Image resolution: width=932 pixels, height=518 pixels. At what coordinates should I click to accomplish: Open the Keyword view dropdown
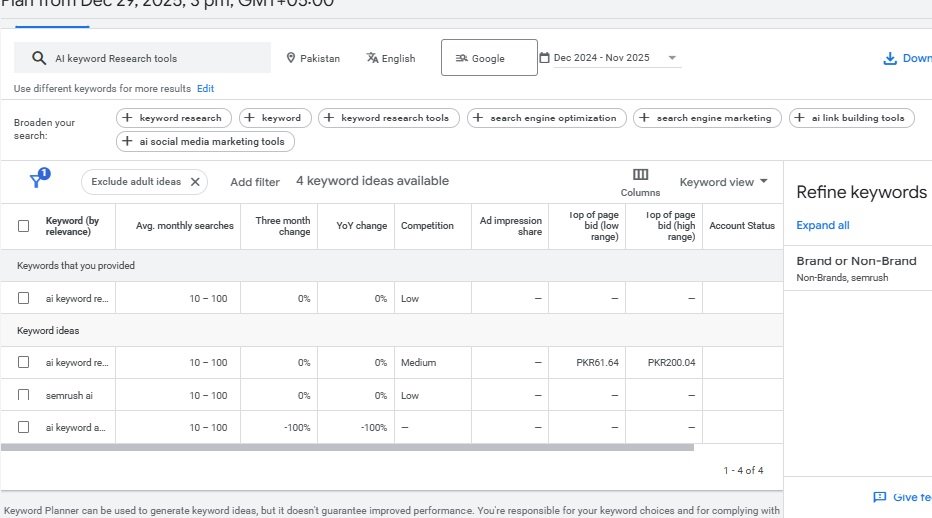coord(723,182)
